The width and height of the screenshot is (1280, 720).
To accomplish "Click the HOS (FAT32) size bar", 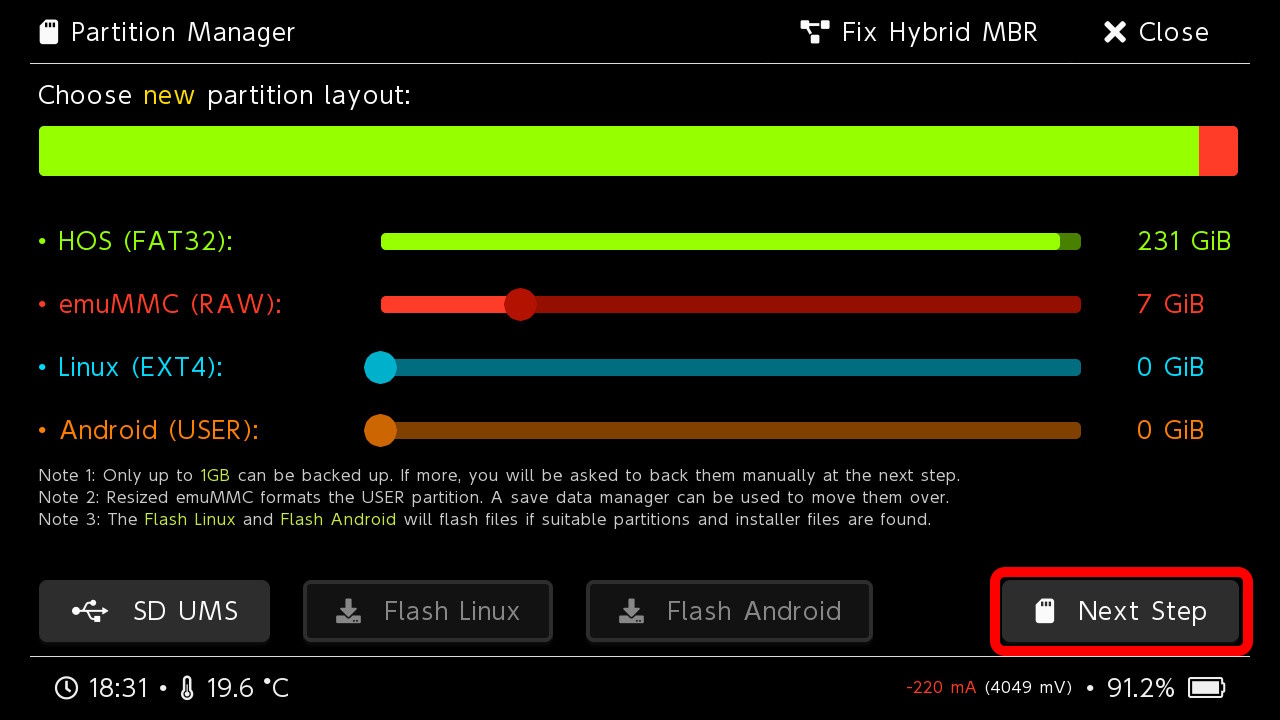I will 720,241.
